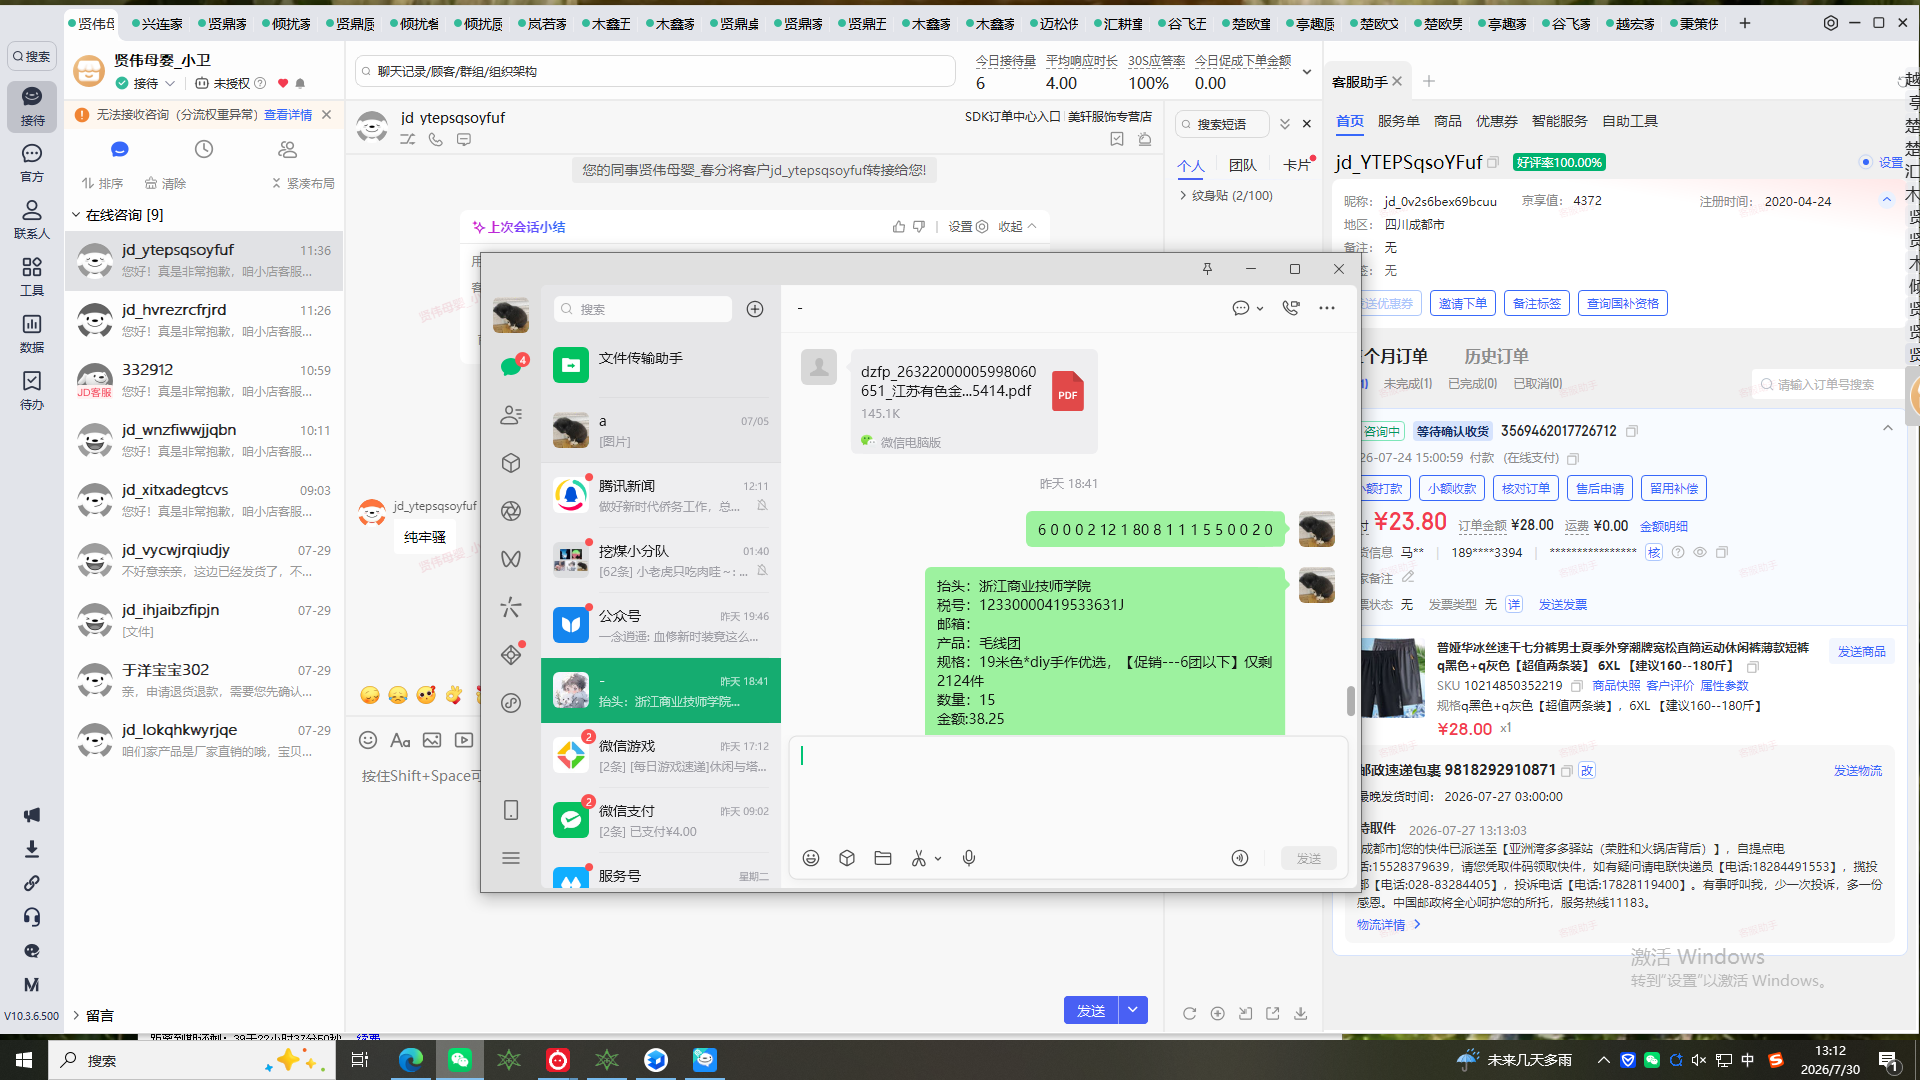Open 待办 to-do in left sidebar
The height and width of the screenshot is (1080, 1920).
[32, 390]
